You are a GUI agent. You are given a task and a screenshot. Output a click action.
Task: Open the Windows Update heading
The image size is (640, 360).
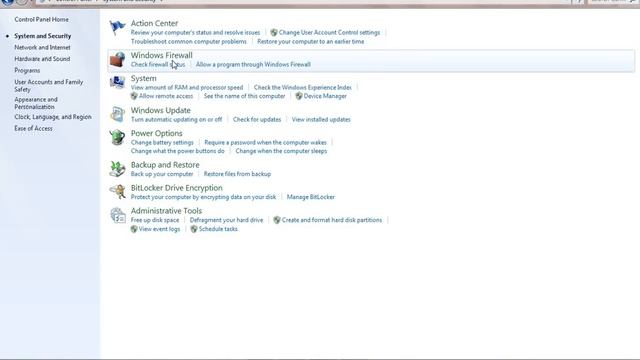(161, 110)
